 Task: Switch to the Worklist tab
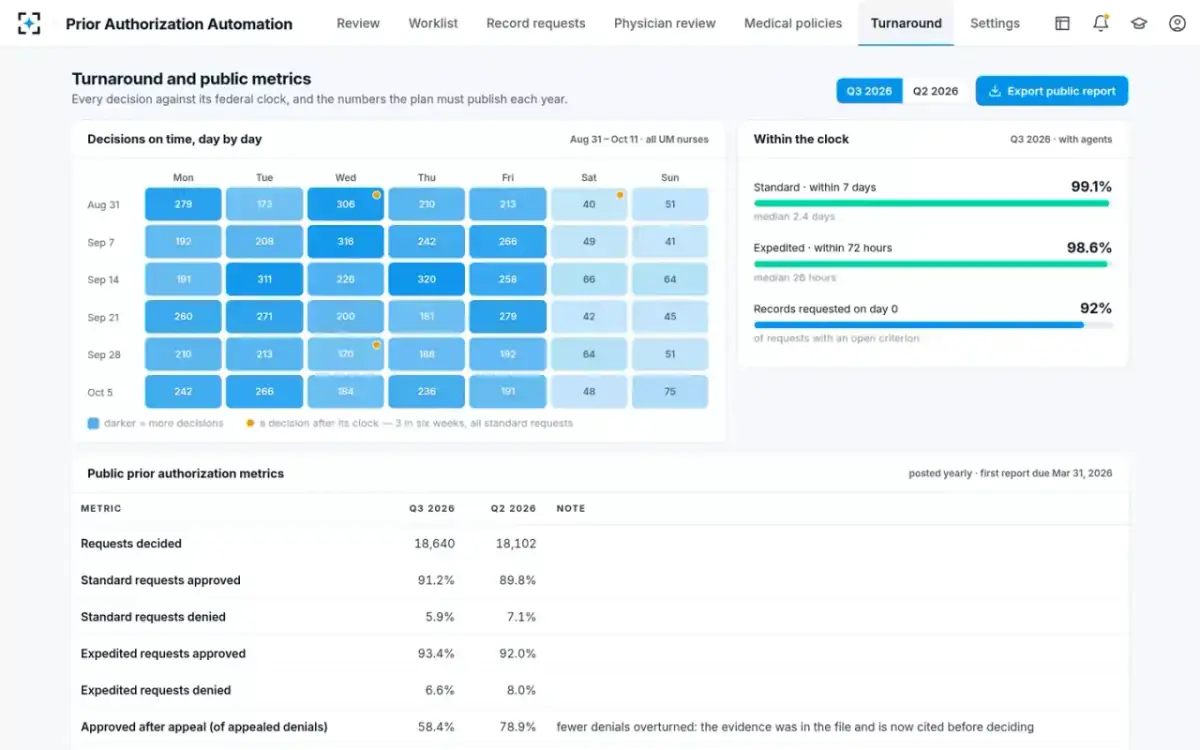click(433, 23)
